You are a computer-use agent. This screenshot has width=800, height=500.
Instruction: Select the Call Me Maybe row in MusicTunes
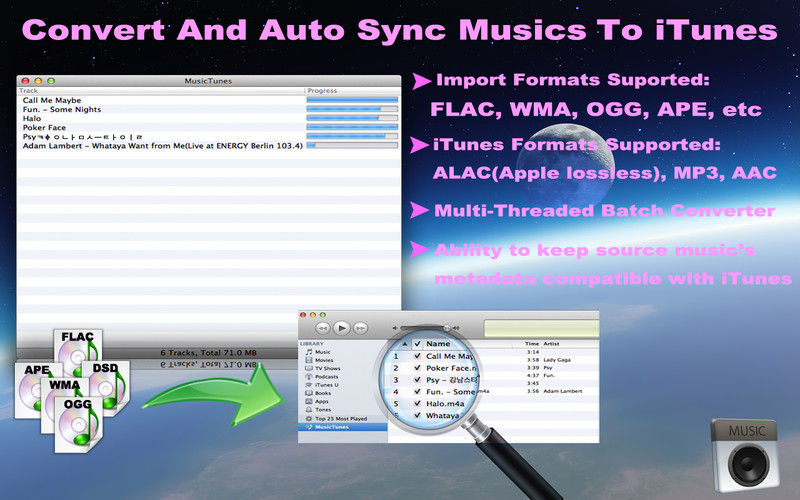click(x=209, y=101)
